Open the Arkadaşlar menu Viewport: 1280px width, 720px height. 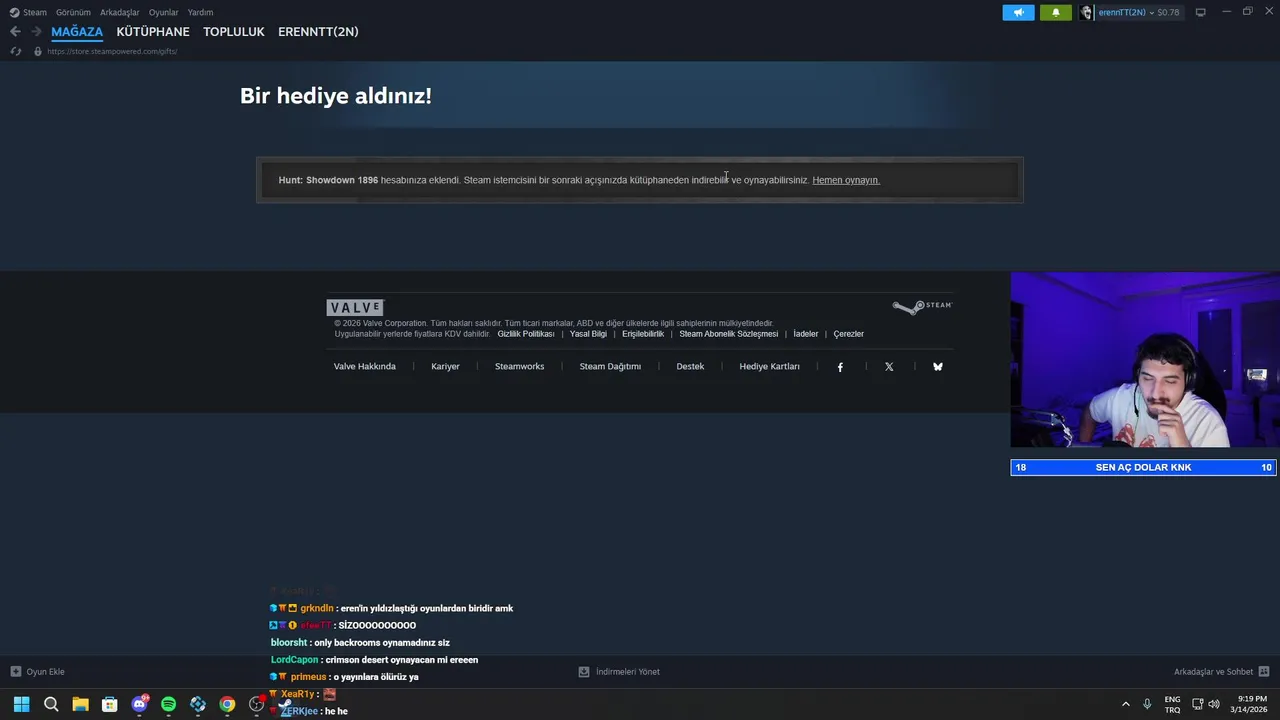pyautogui.click(x=119, y=12)
